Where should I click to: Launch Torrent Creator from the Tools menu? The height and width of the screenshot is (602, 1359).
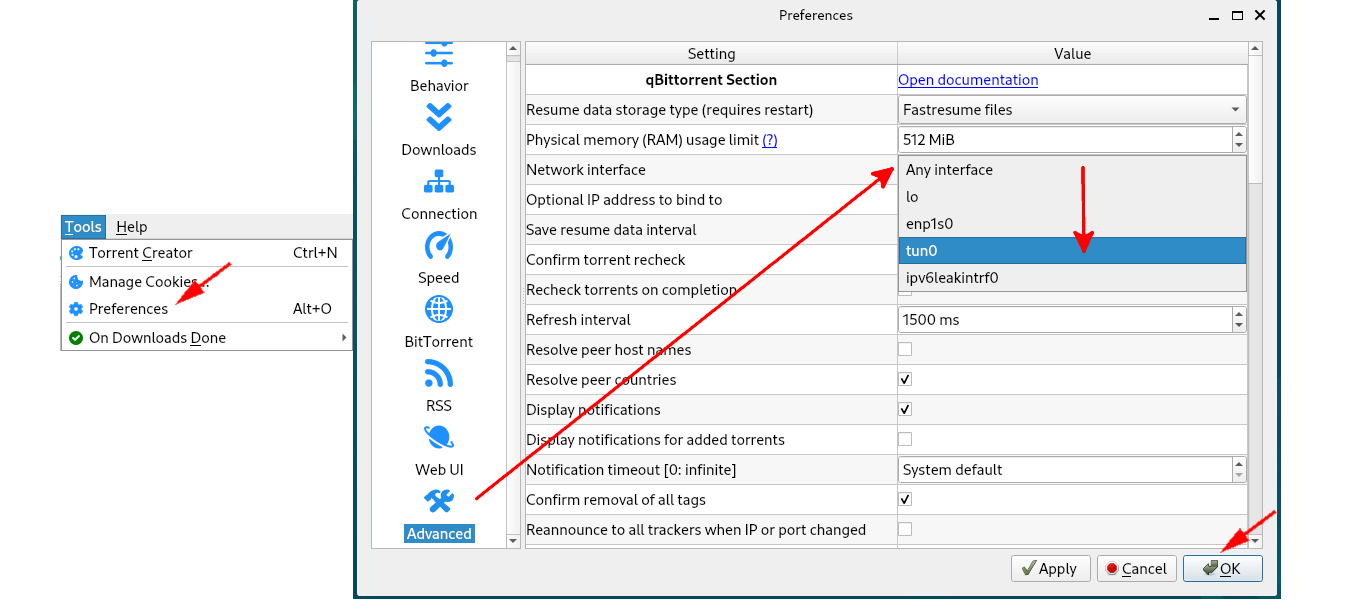207,253
